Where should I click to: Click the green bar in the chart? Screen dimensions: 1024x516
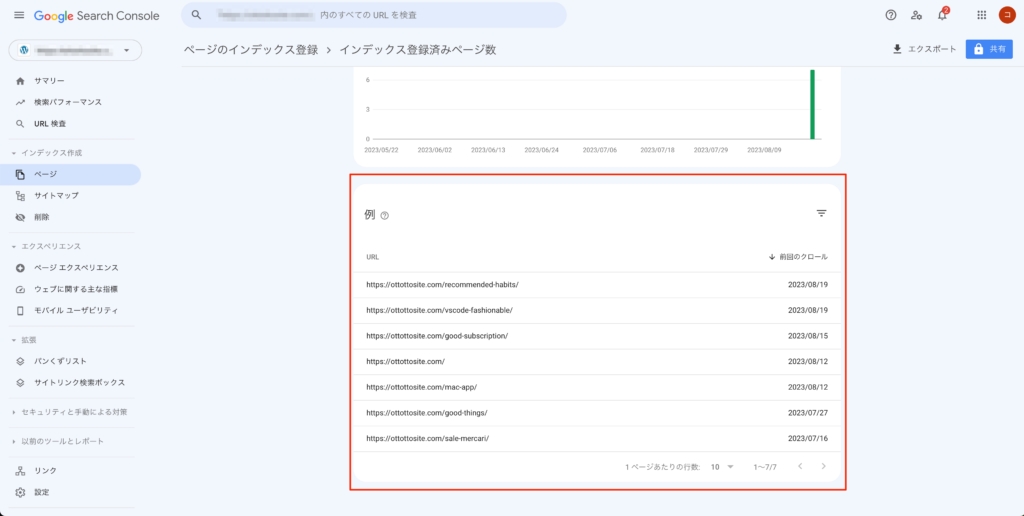pyautogui.click(x=812, y=105)
